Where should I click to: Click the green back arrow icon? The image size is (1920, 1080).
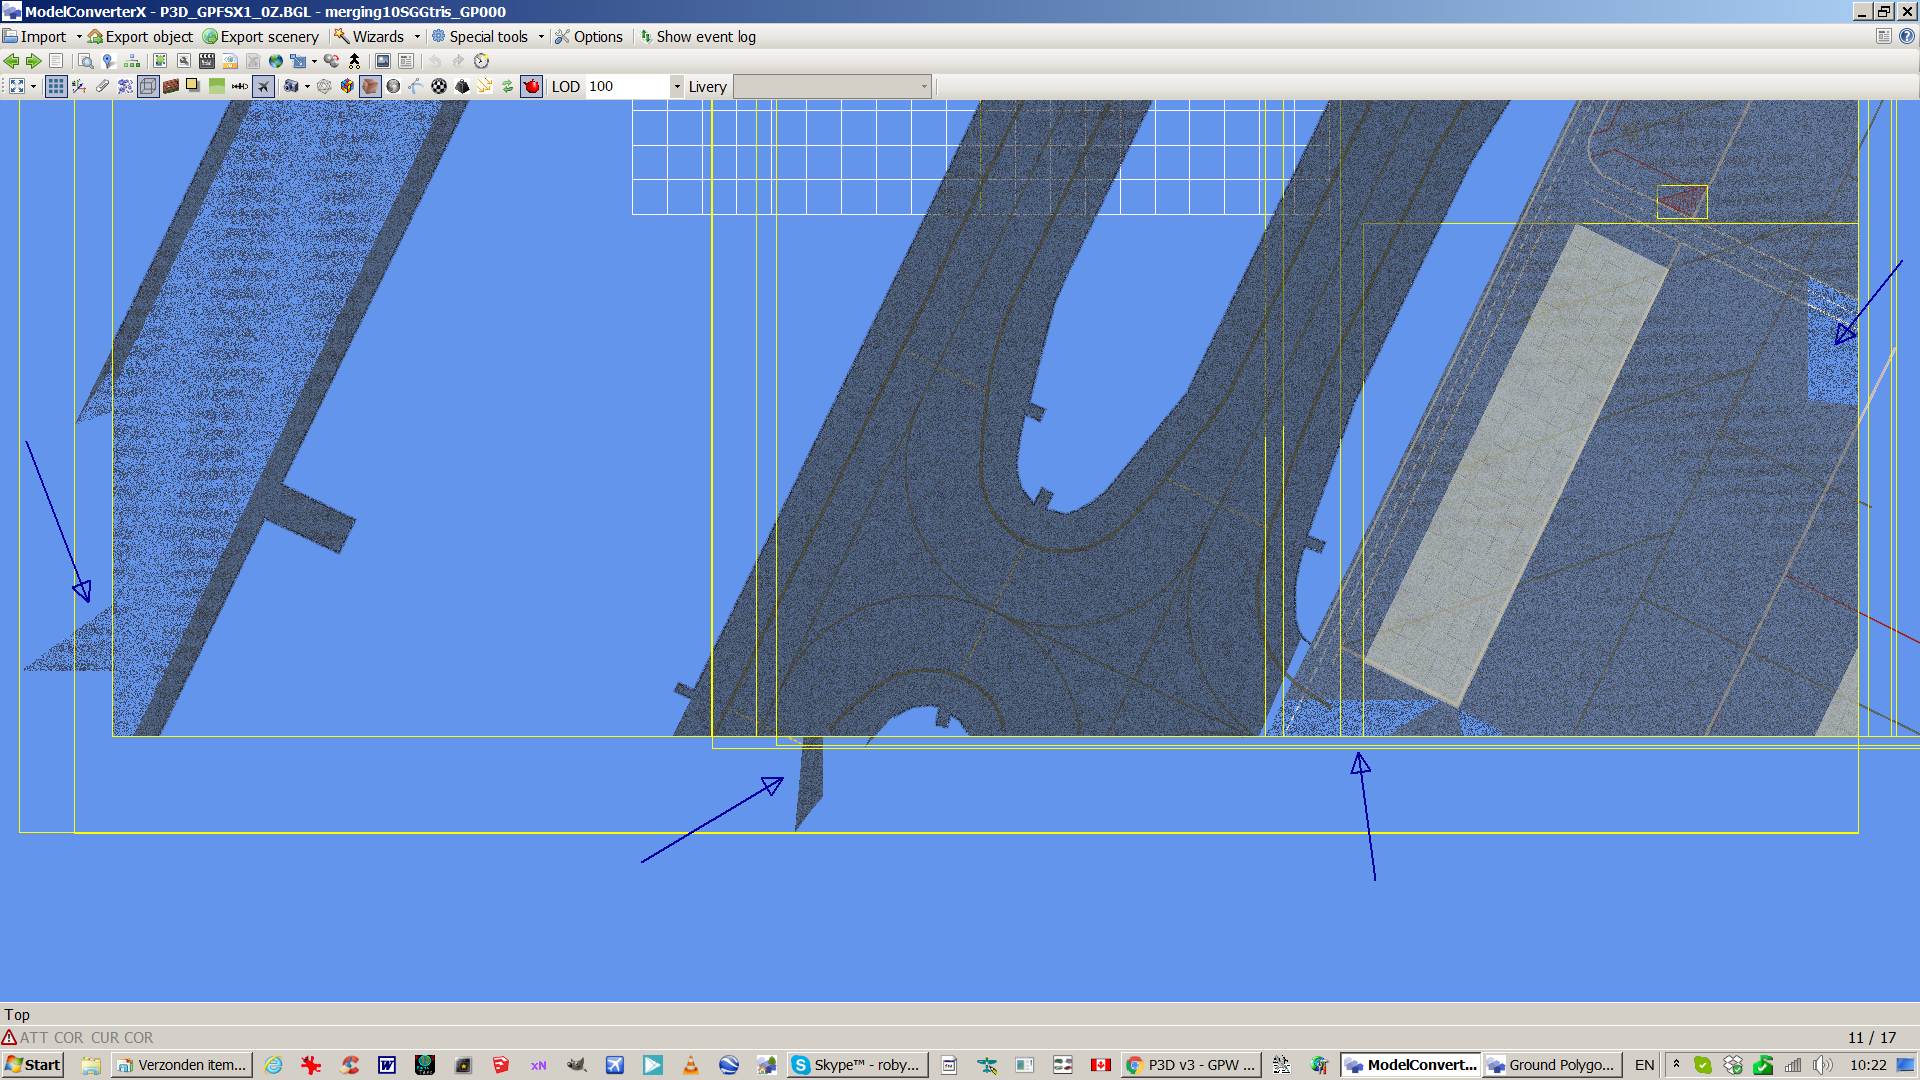[12, 61]
